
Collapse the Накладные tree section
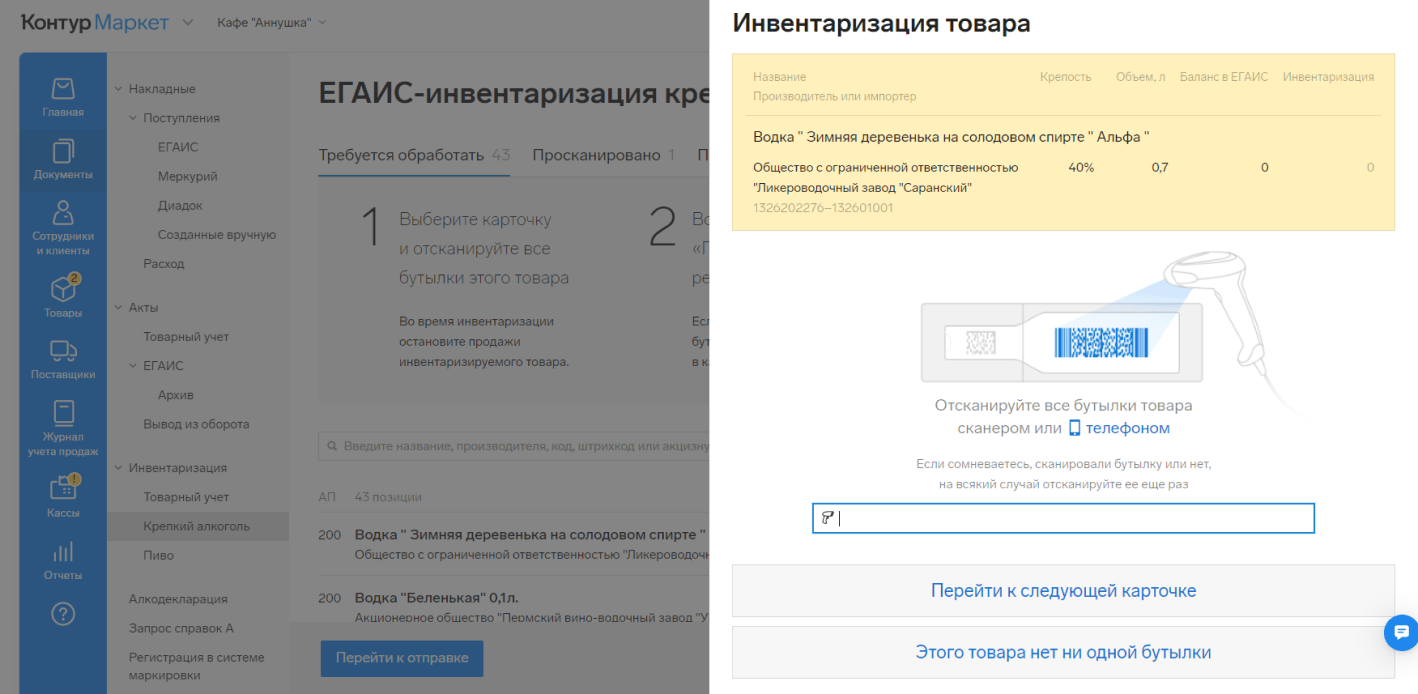tap(119, 89)
